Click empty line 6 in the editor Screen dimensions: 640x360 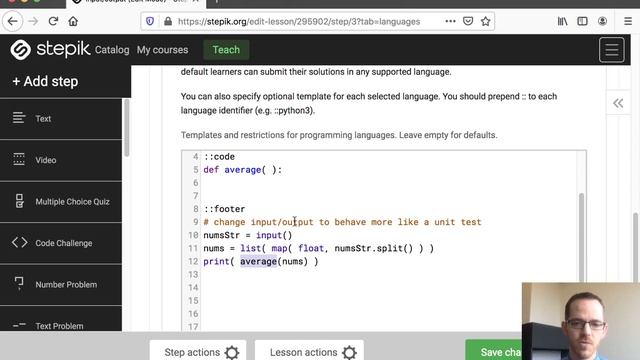[x=390, y=183]
